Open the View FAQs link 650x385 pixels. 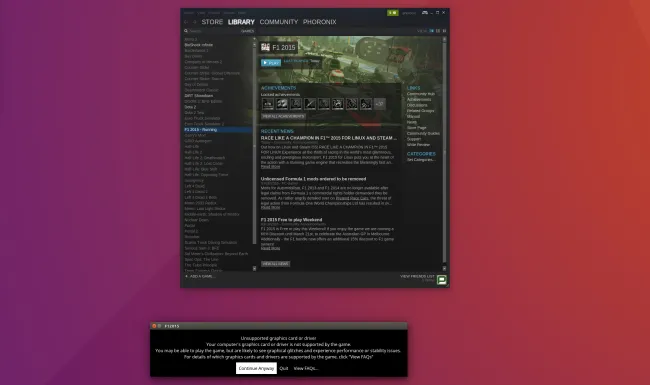click(306, 368)
